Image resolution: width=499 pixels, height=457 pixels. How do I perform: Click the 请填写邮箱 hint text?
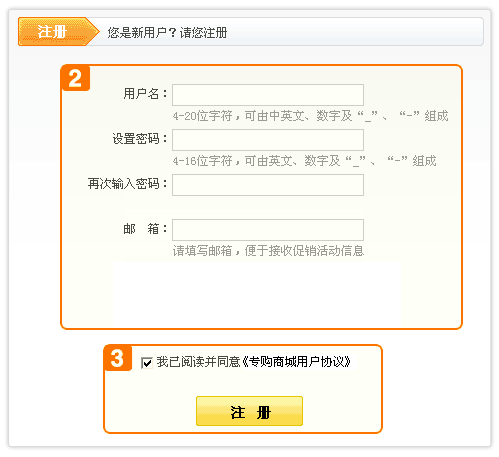click(268, 251)
